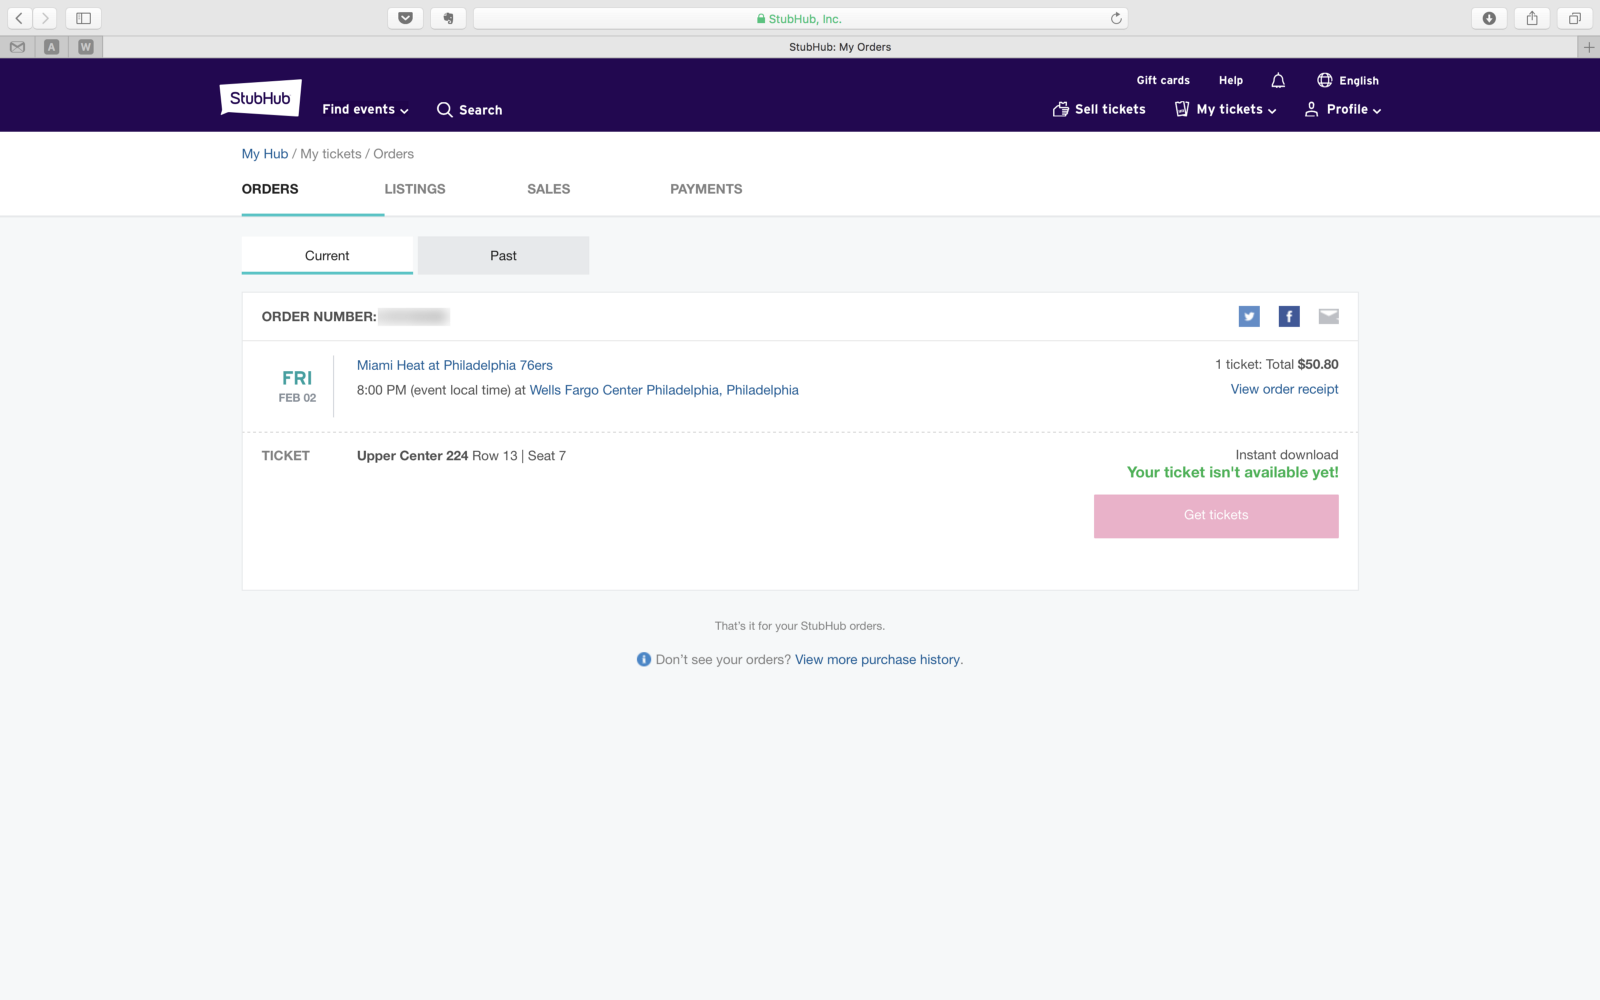1600x1000 pixels.
Task: Click the Safari share icon
Action: point(1532,18)
